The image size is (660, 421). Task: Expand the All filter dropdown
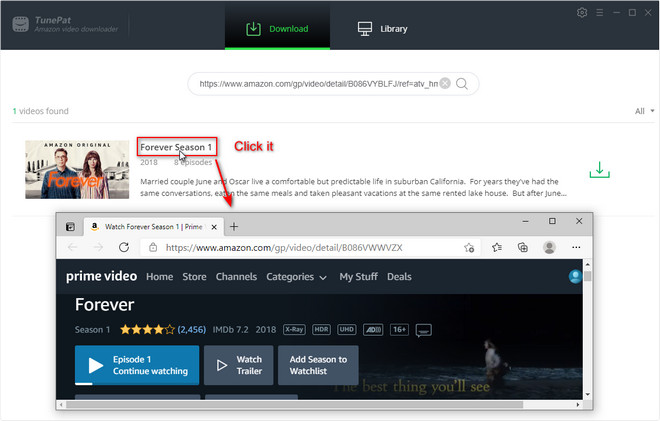[644, 111]
